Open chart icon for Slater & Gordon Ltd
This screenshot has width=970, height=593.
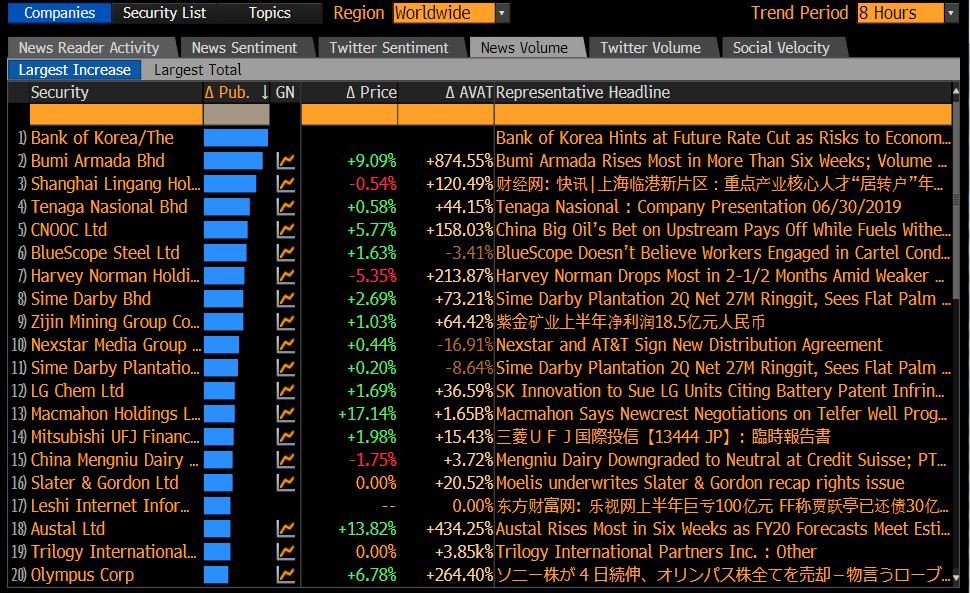(285, 482)
